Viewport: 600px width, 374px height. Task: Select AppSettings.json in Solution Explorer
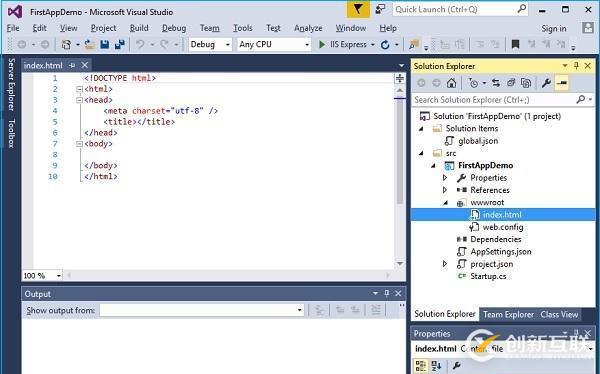[x=501, y=252]
